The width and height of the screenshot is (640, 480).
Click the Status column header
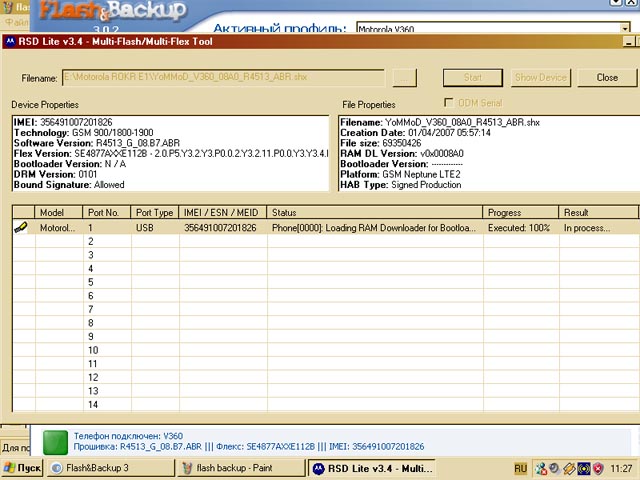[x=375, y=213]
